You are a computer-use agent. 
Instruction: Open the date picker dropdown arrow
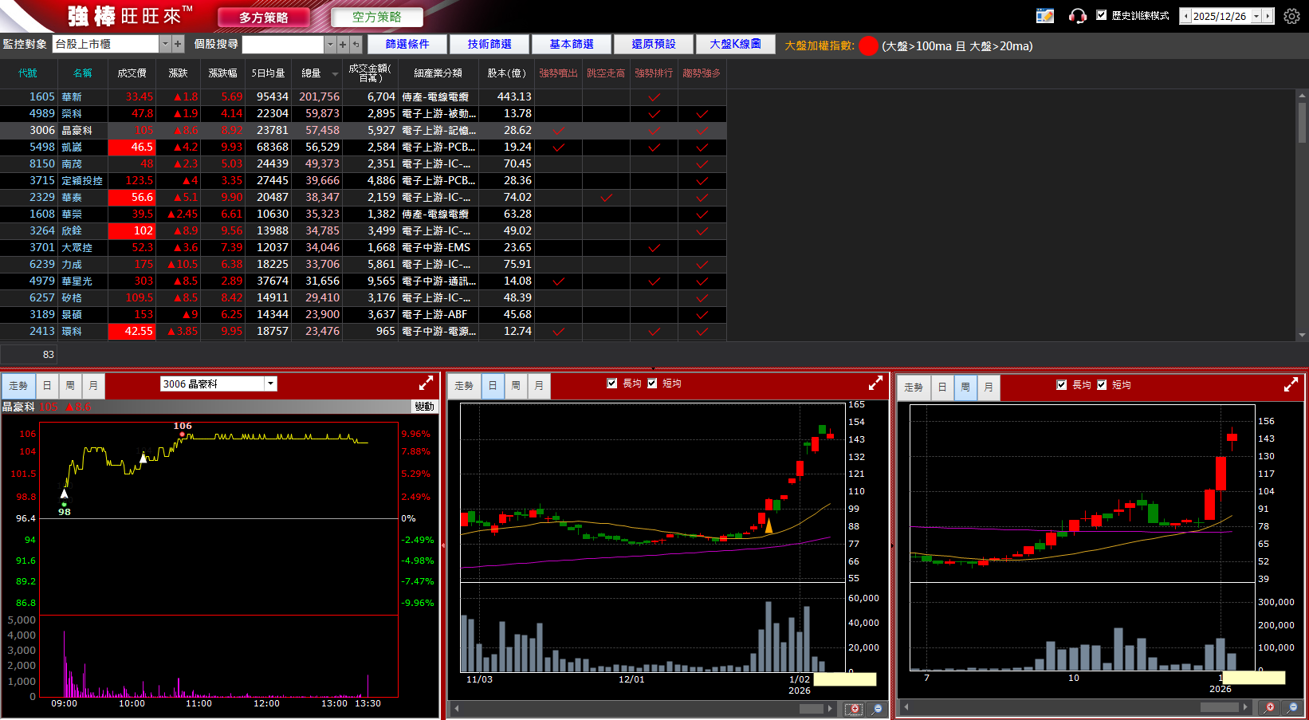click(1257, 16)
